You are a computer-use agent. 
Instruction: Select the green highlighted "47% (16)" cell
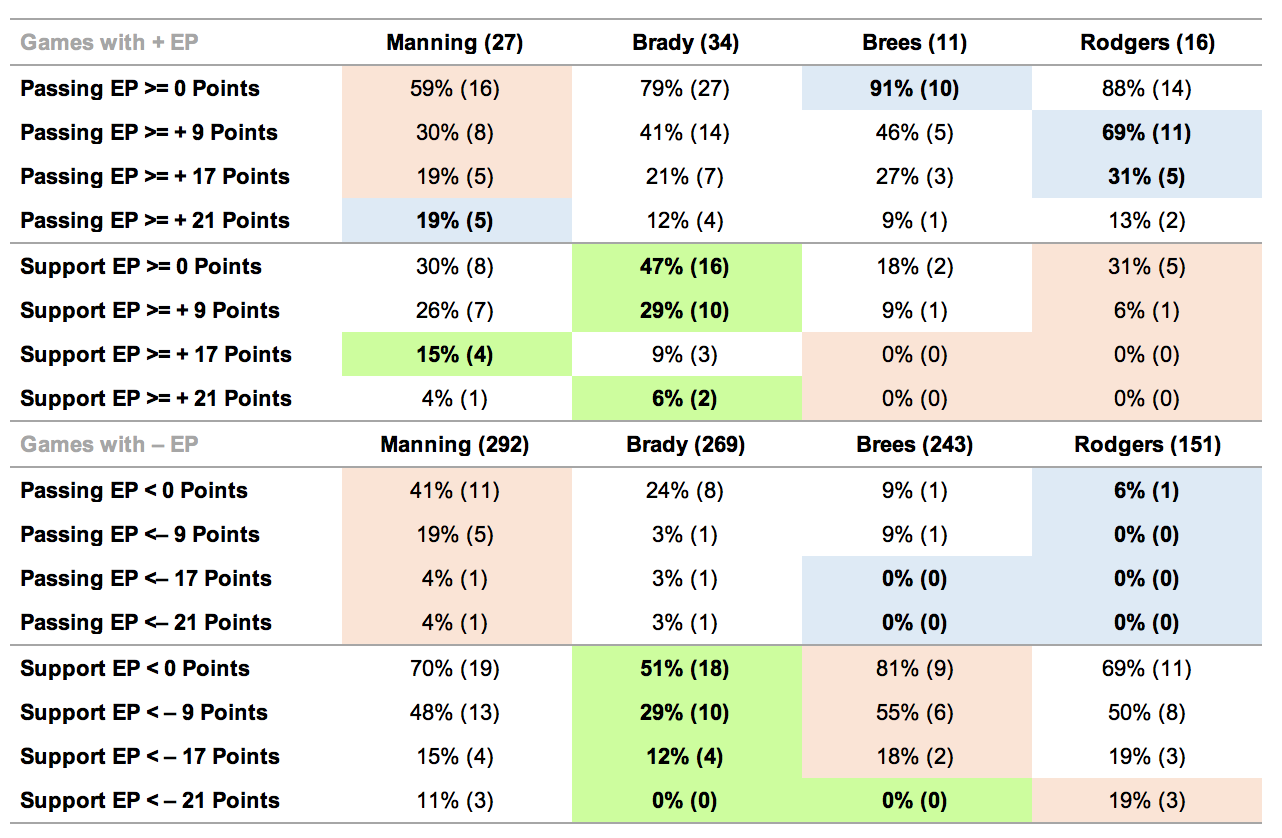pyautogui.click(x=685, y=267)
